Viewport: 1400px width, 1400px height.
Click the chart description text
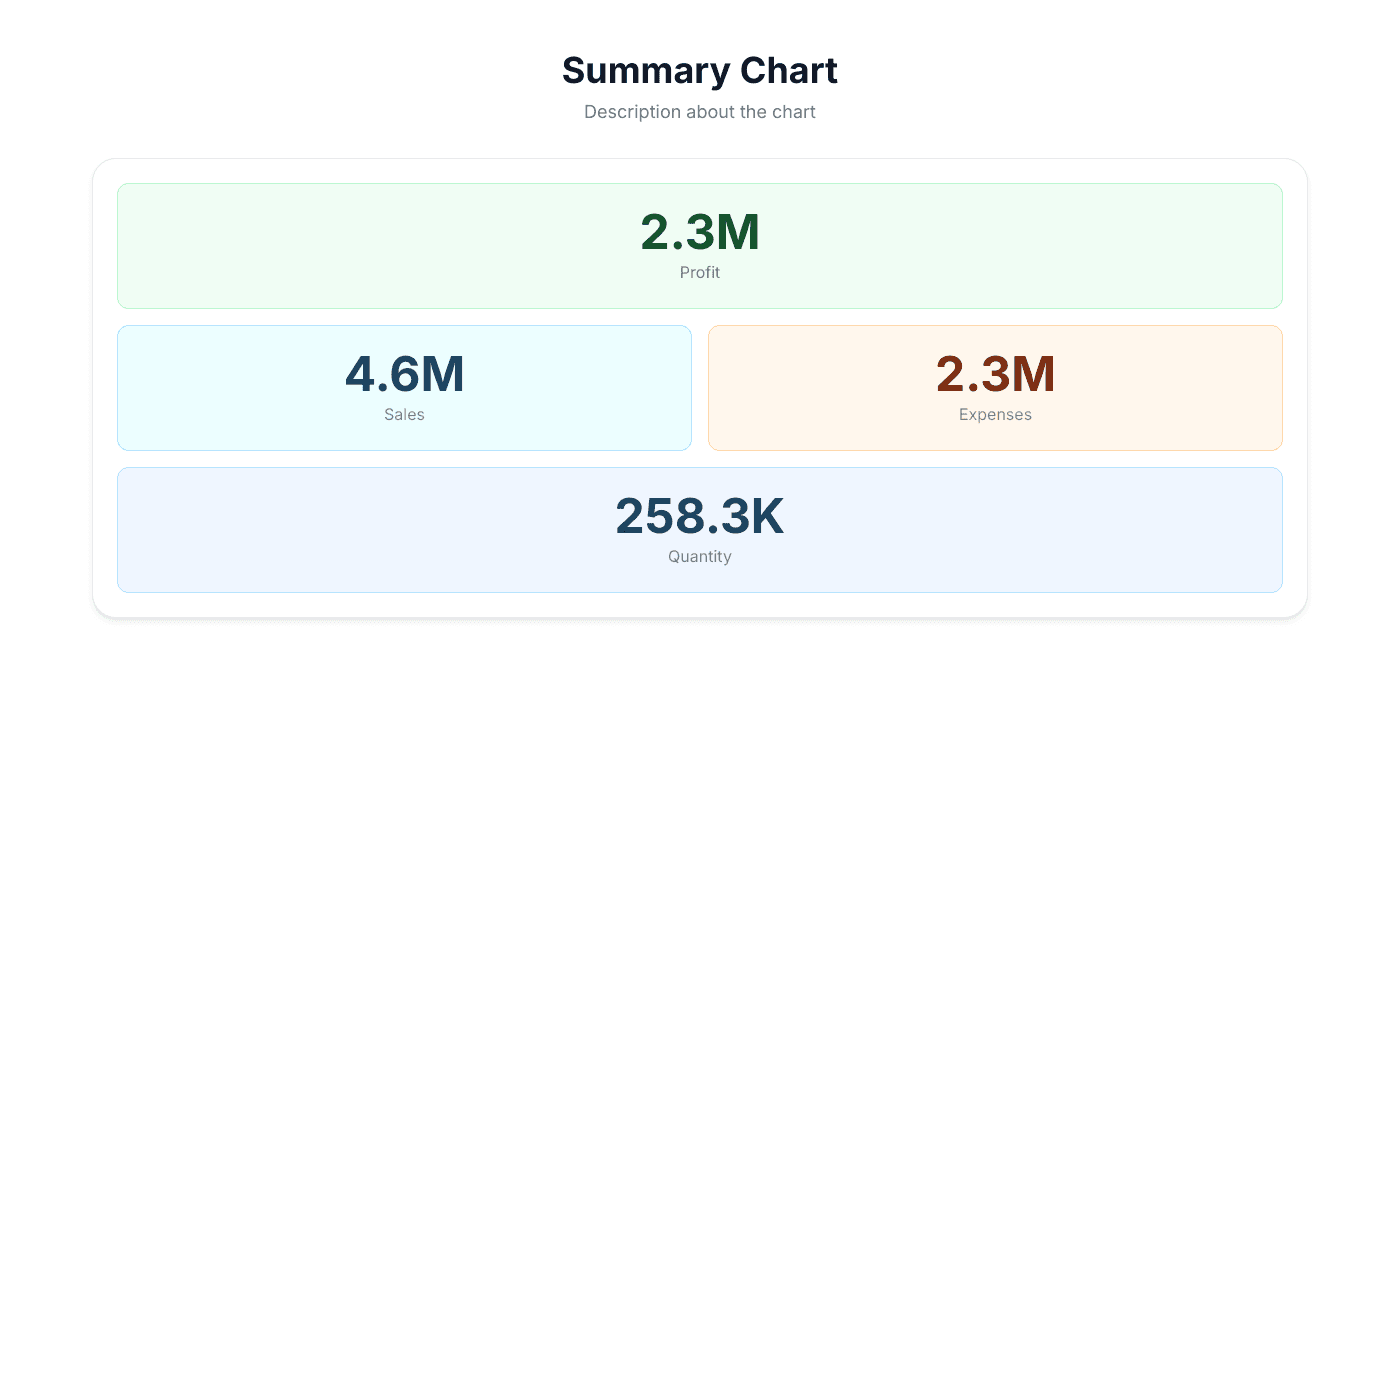(700, 111)
